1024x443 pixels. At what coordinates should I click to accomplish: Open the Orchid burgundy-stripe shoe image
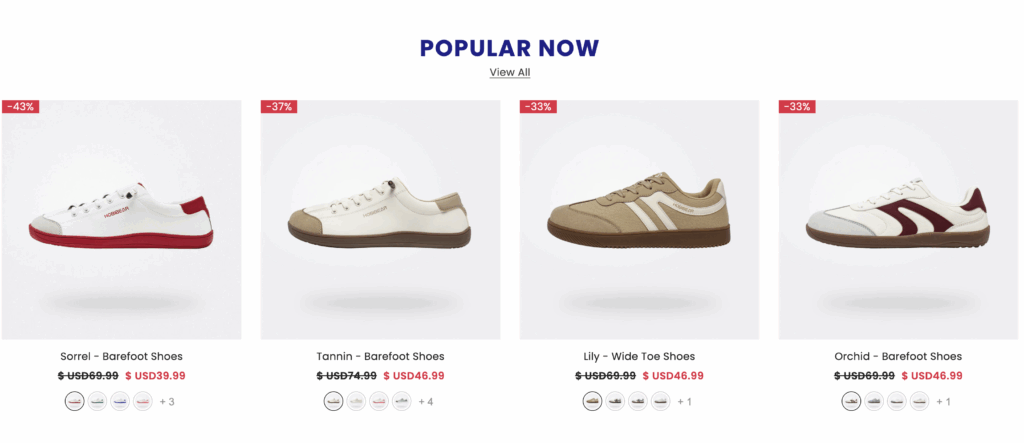[898, 220]
